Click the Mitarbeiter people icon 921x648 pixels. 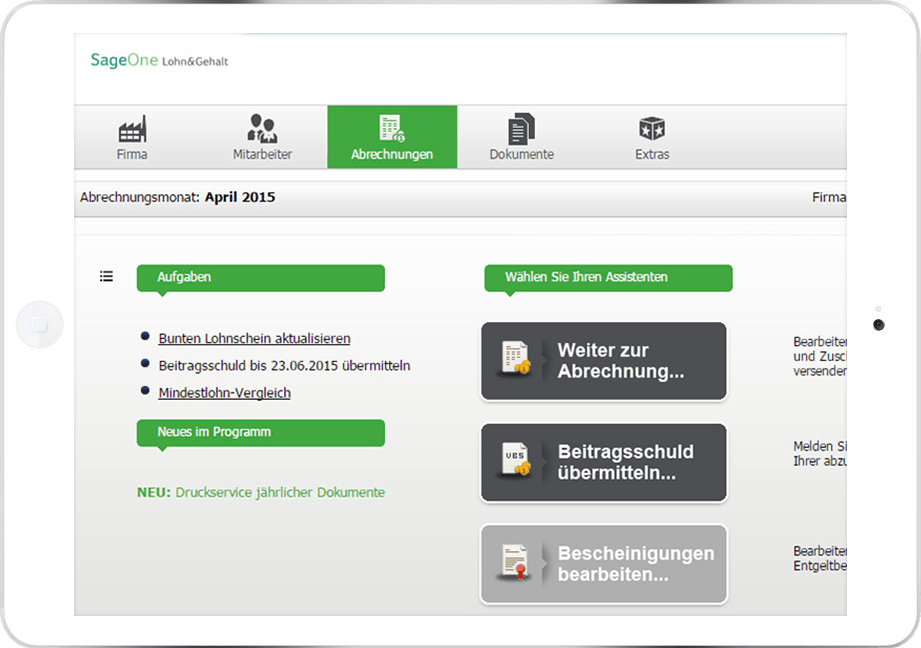click(x=262, y=129)
